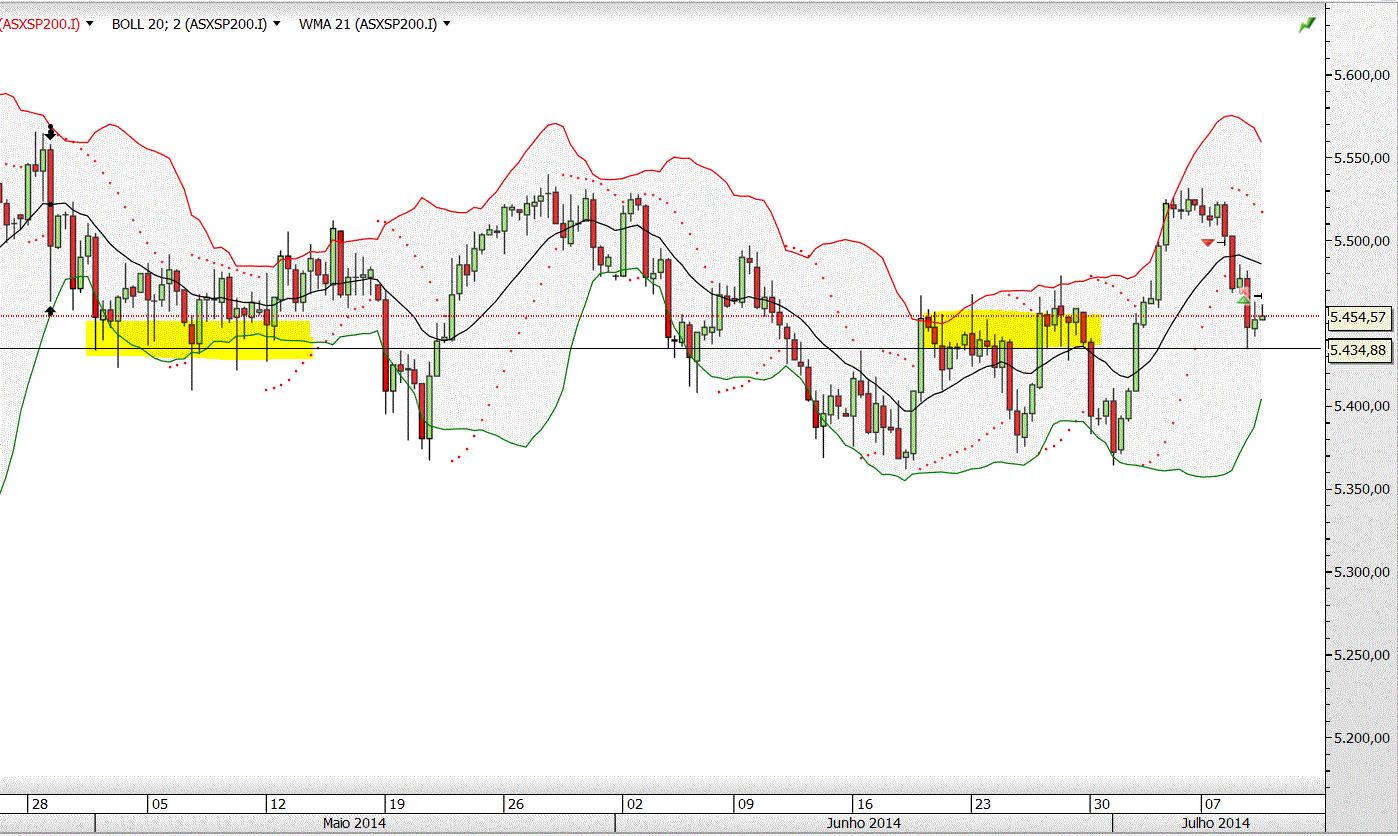Screen dimensions: 1398x836
Task: Click the date label 02 on time axis
Action: [633, 804]
